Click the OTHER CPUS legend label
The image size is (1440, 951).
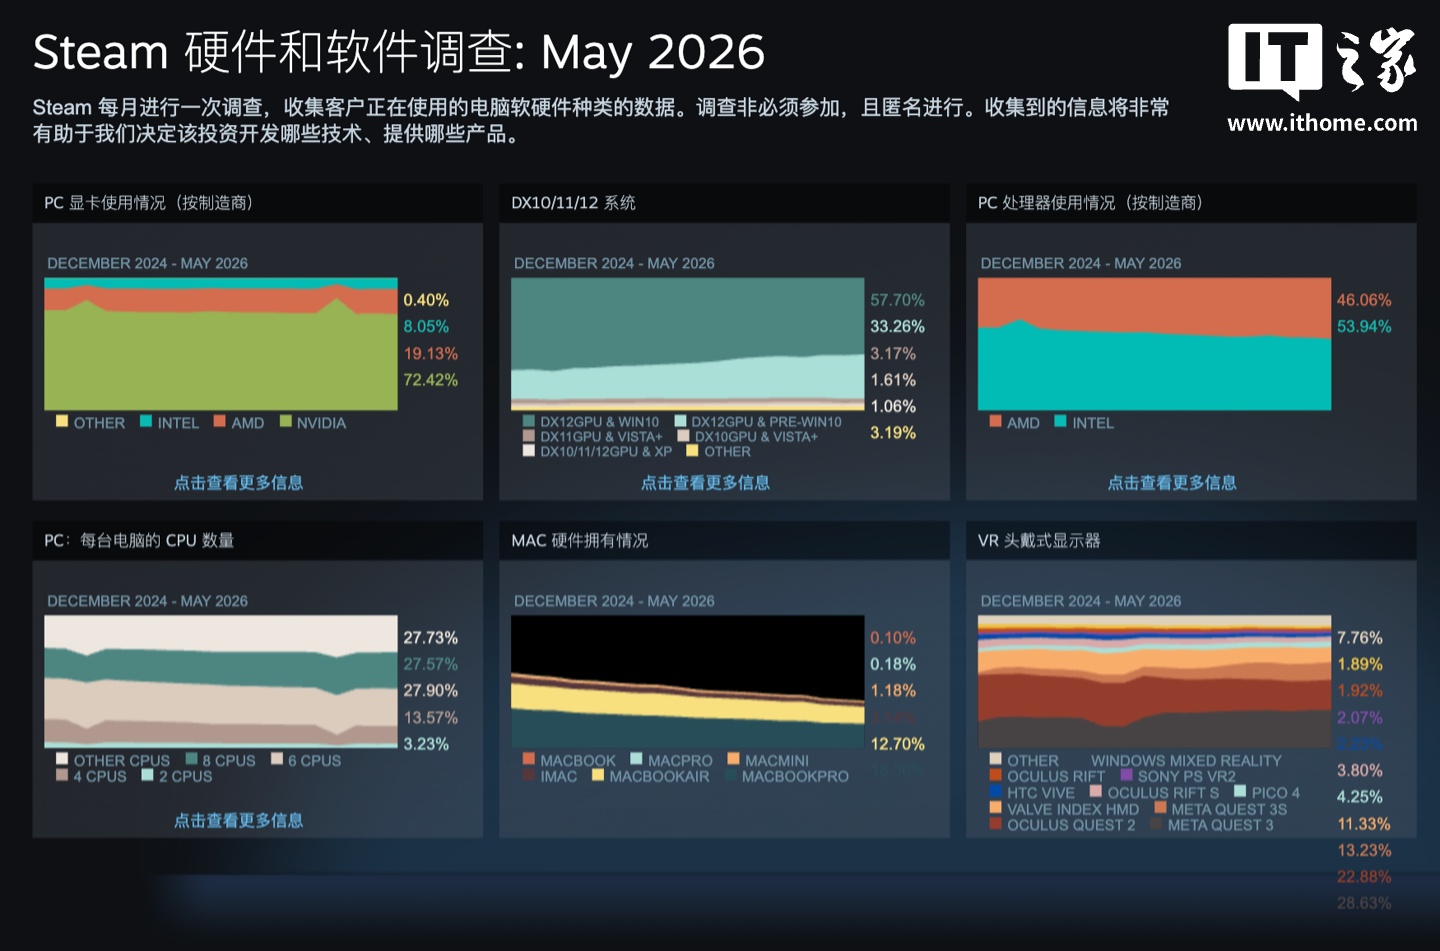[122, 760]
